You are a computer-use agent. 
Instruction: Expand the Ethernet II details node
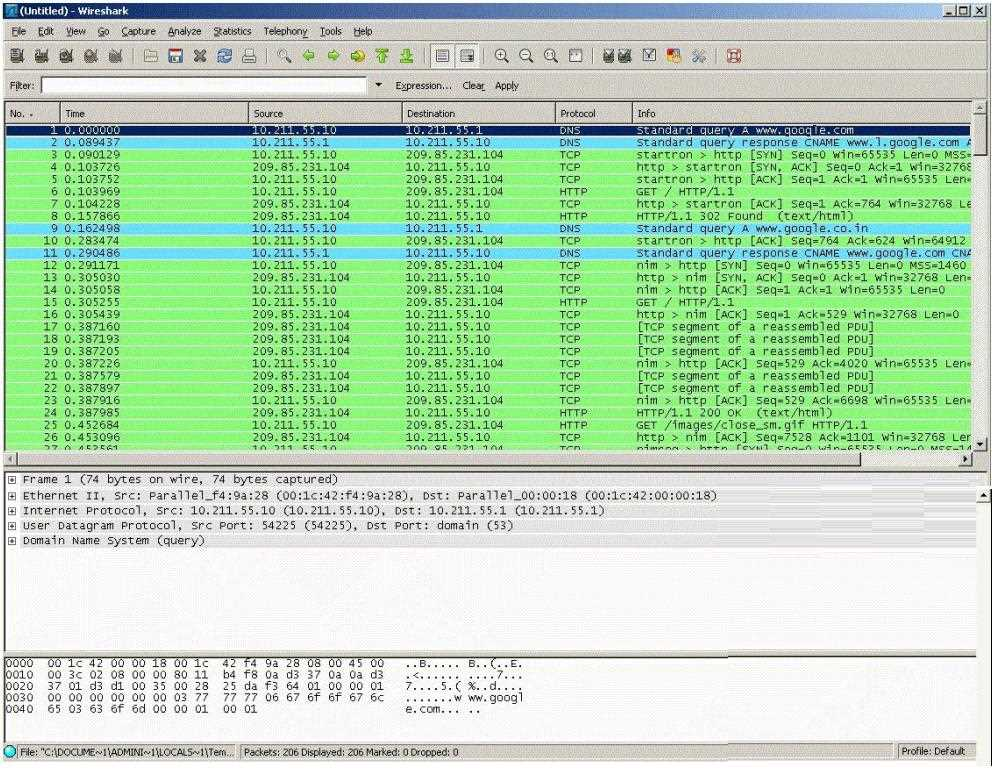coord(10,495)
